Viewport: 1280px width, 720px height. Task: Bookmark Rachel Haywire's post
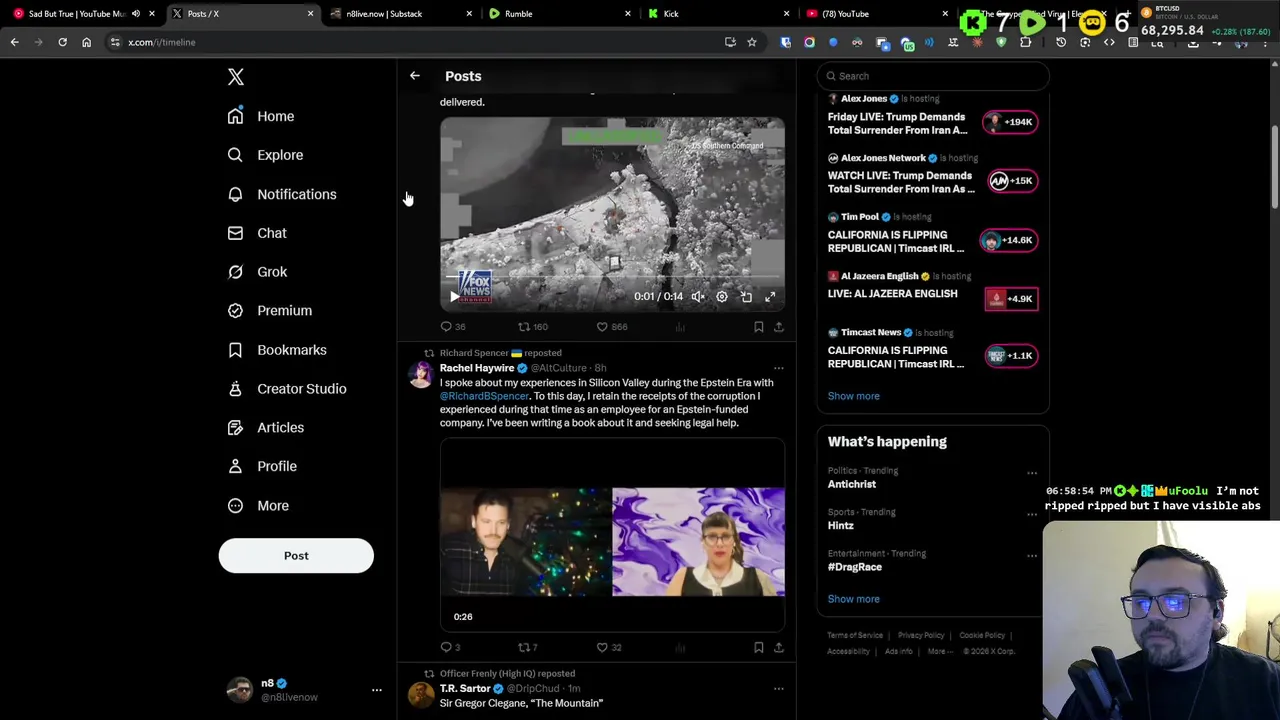pos(758,648)
